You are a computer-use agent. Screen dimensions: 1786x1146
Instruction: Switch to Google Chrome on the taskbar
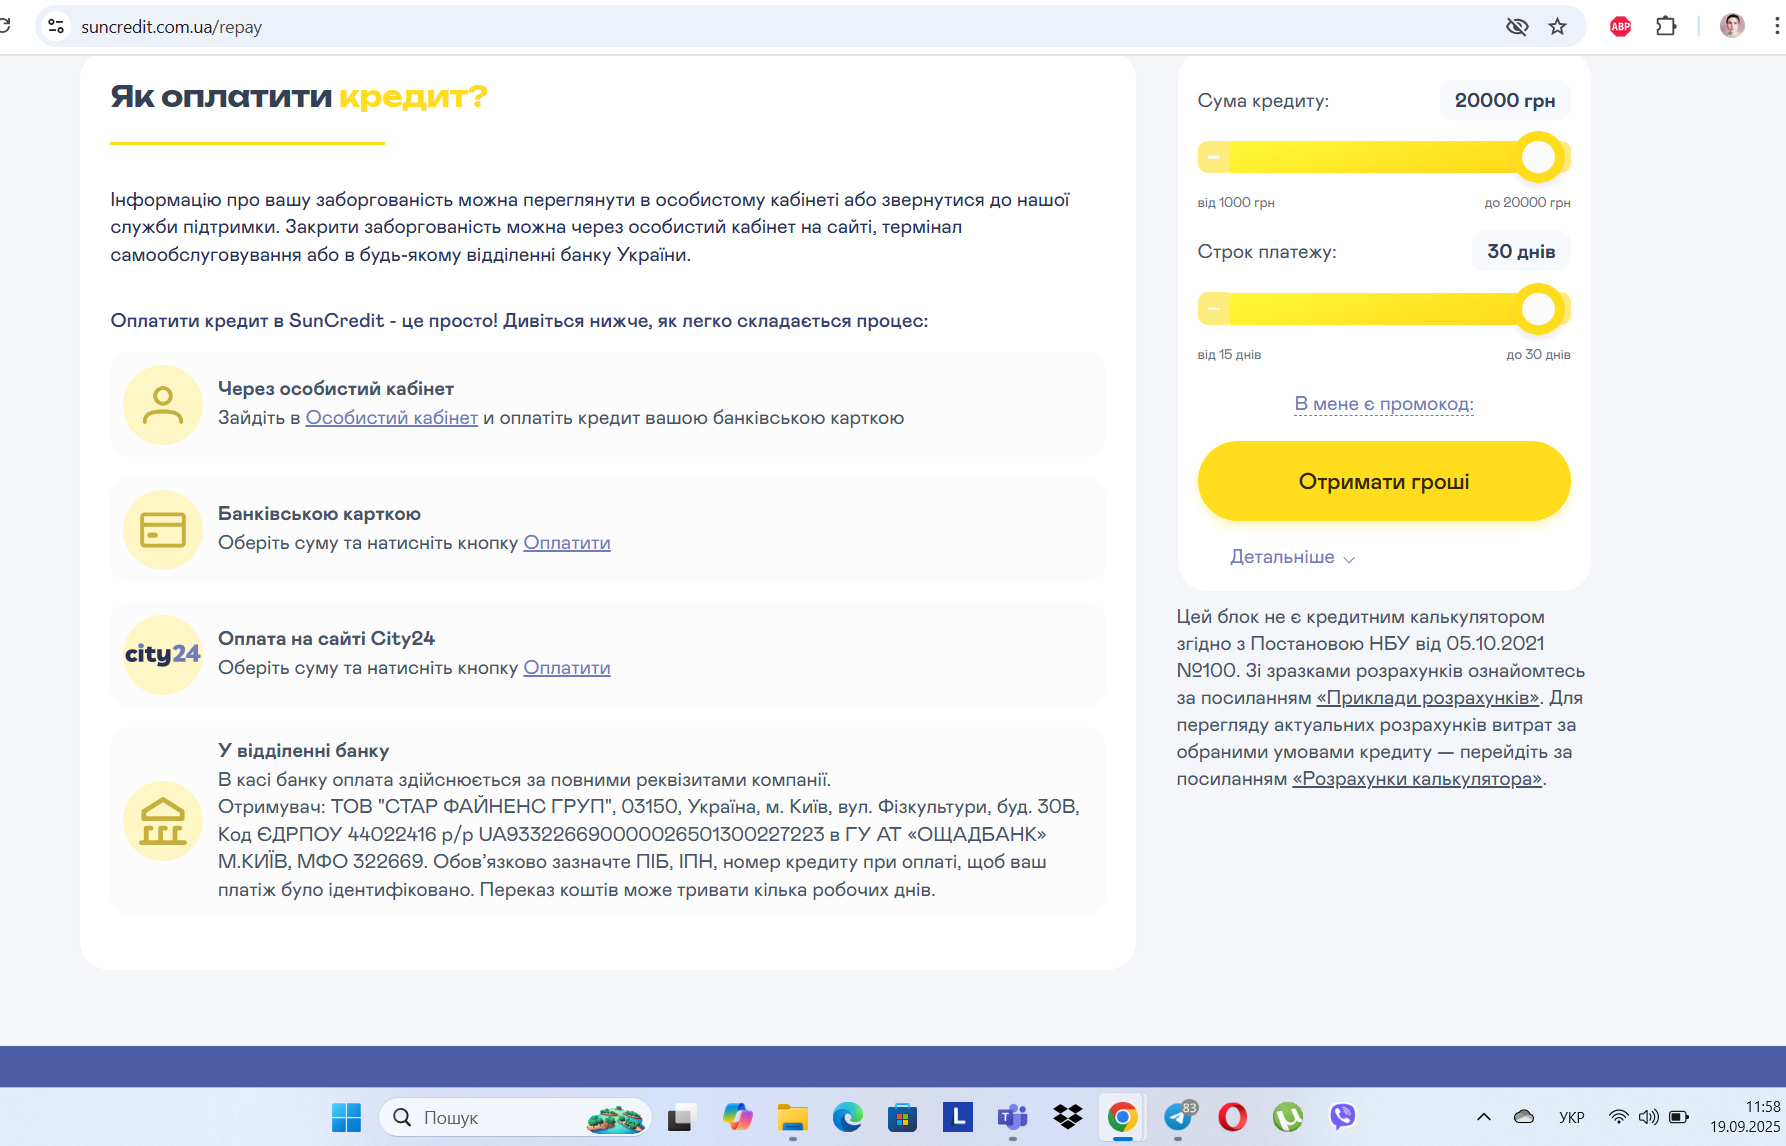click(1123, 1117)
